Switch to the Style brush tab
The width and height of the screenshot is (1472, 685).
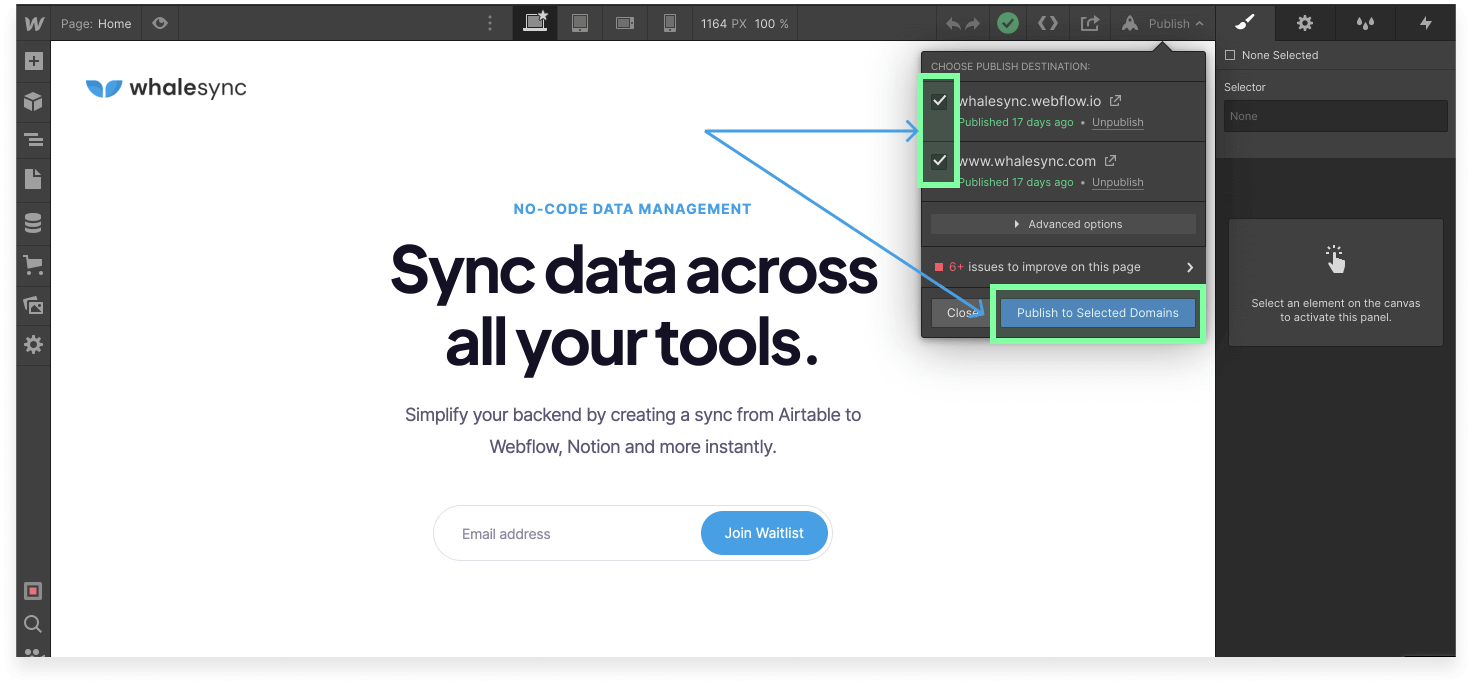pyautogui.click(x=1245, y=23)
